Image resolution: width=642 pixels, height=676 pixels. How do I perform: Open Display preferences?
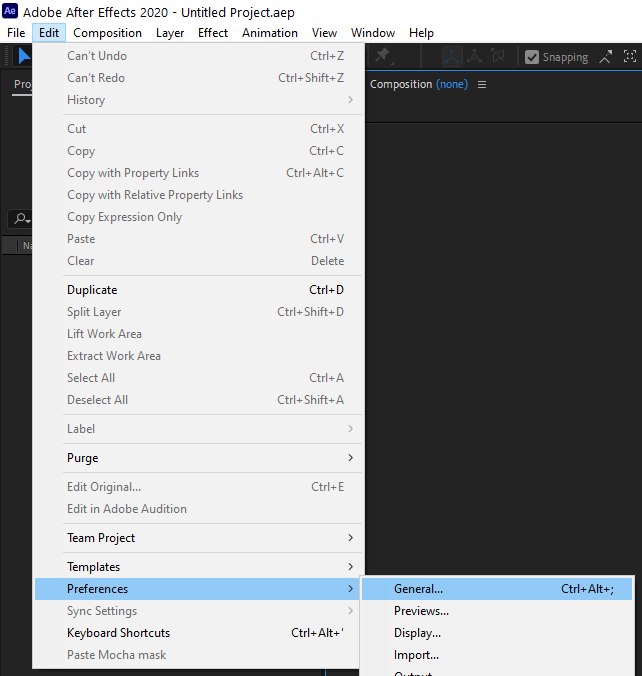pos(497,632)
